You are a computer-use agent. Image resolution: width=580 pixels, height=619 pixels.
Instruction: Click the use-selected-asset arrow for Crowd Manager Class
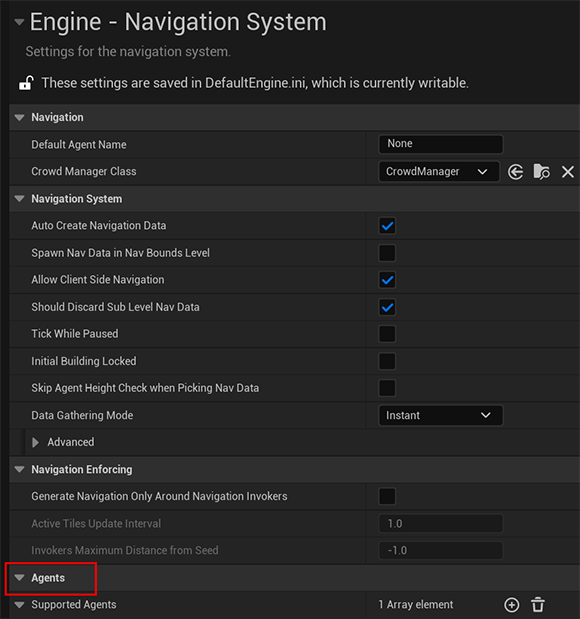516,172
